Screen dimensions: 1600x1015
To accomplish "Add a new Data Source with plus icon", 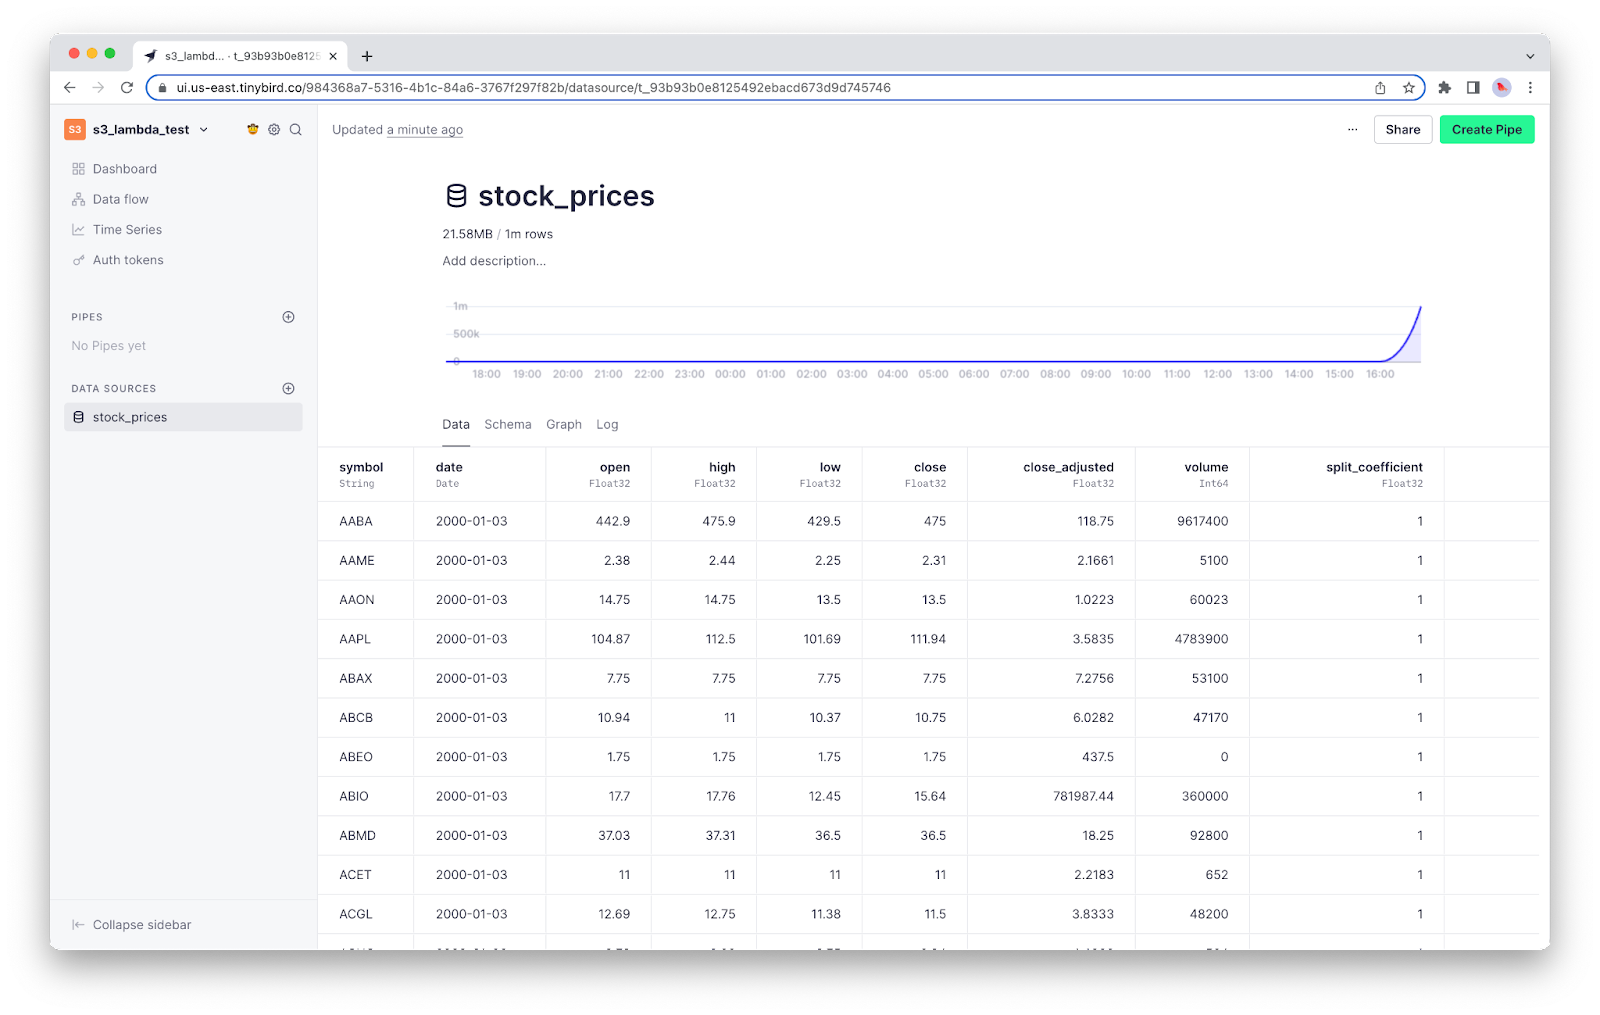I will pos(288,389).
